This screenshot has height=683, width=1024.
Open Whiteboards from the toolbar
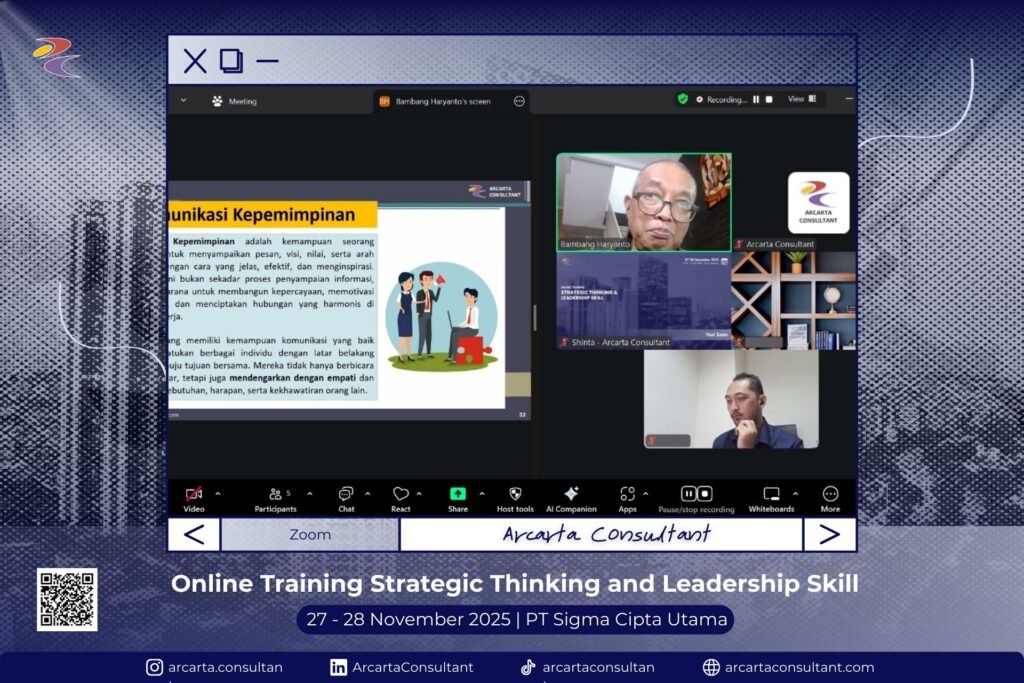(771, 494)
